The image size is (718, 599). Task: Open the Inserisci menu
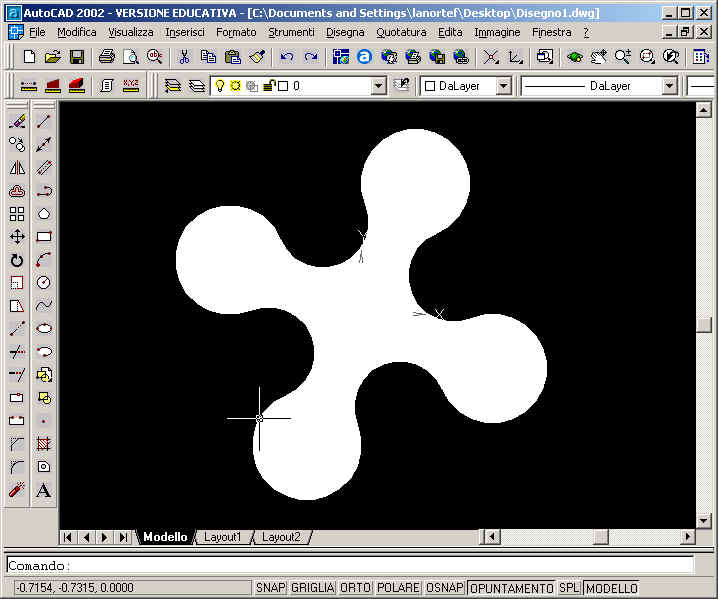pos(185,32)
